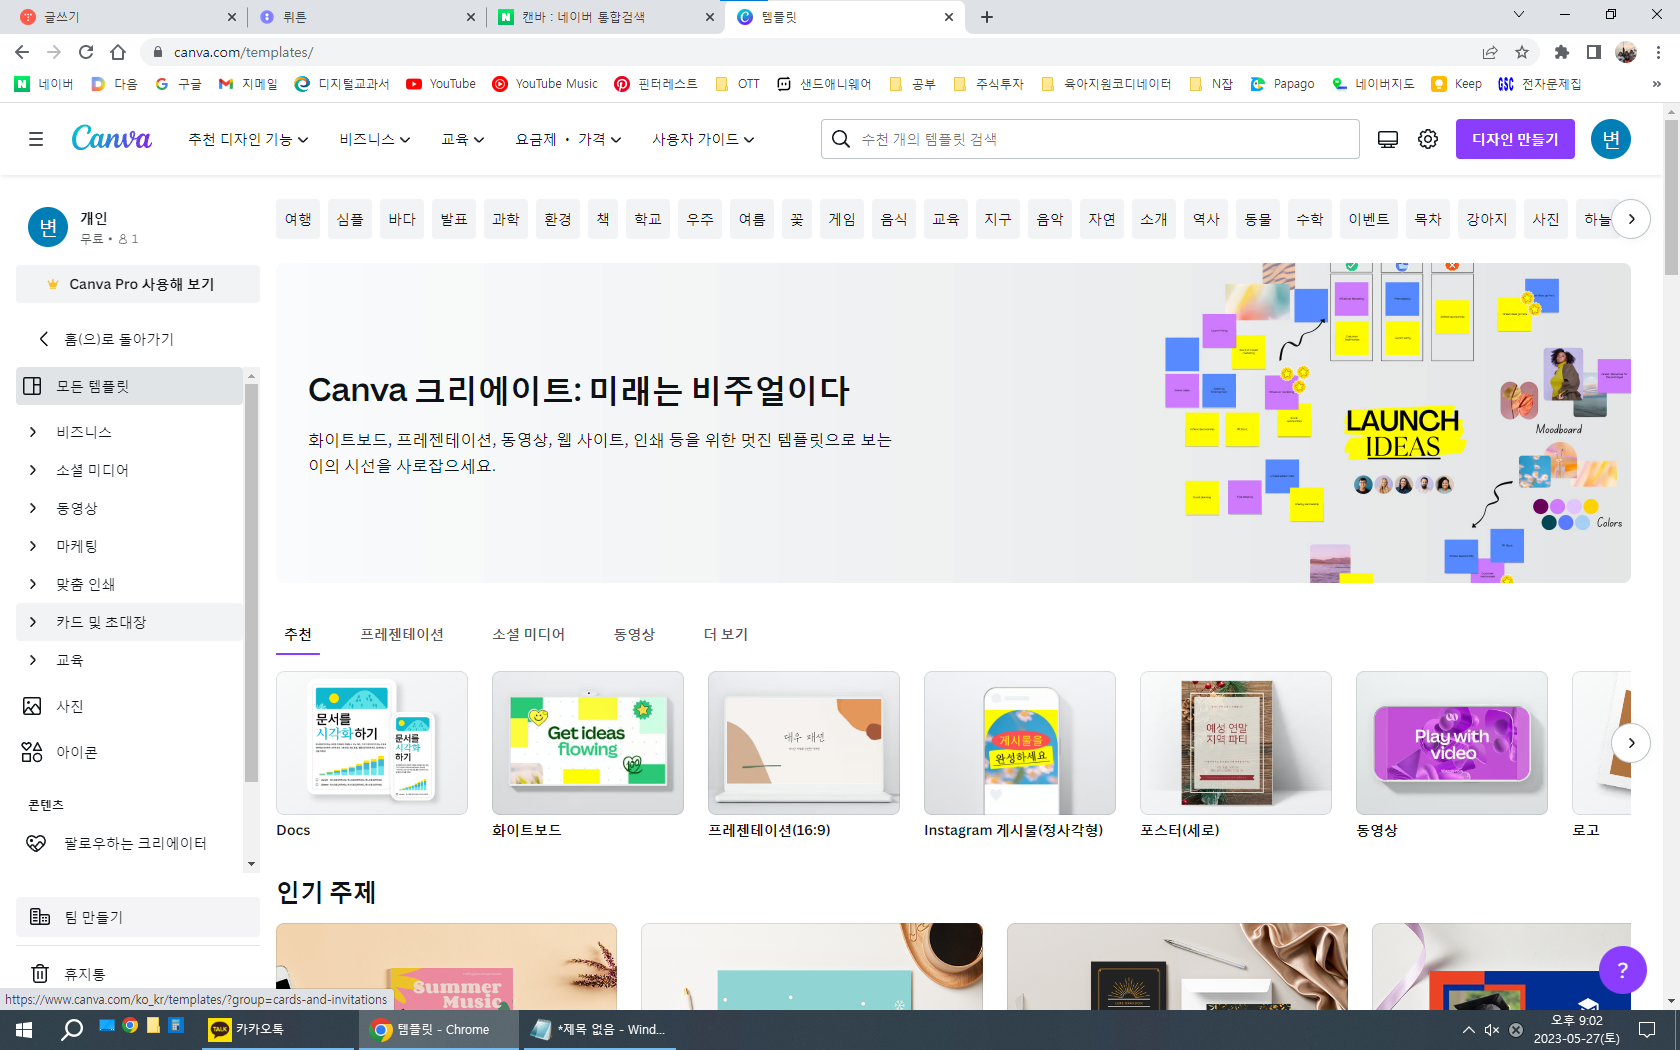Viewport: 1680px width, 1050px height.
Task: Click the Chrome reload page icon
Action: point(86,52)
